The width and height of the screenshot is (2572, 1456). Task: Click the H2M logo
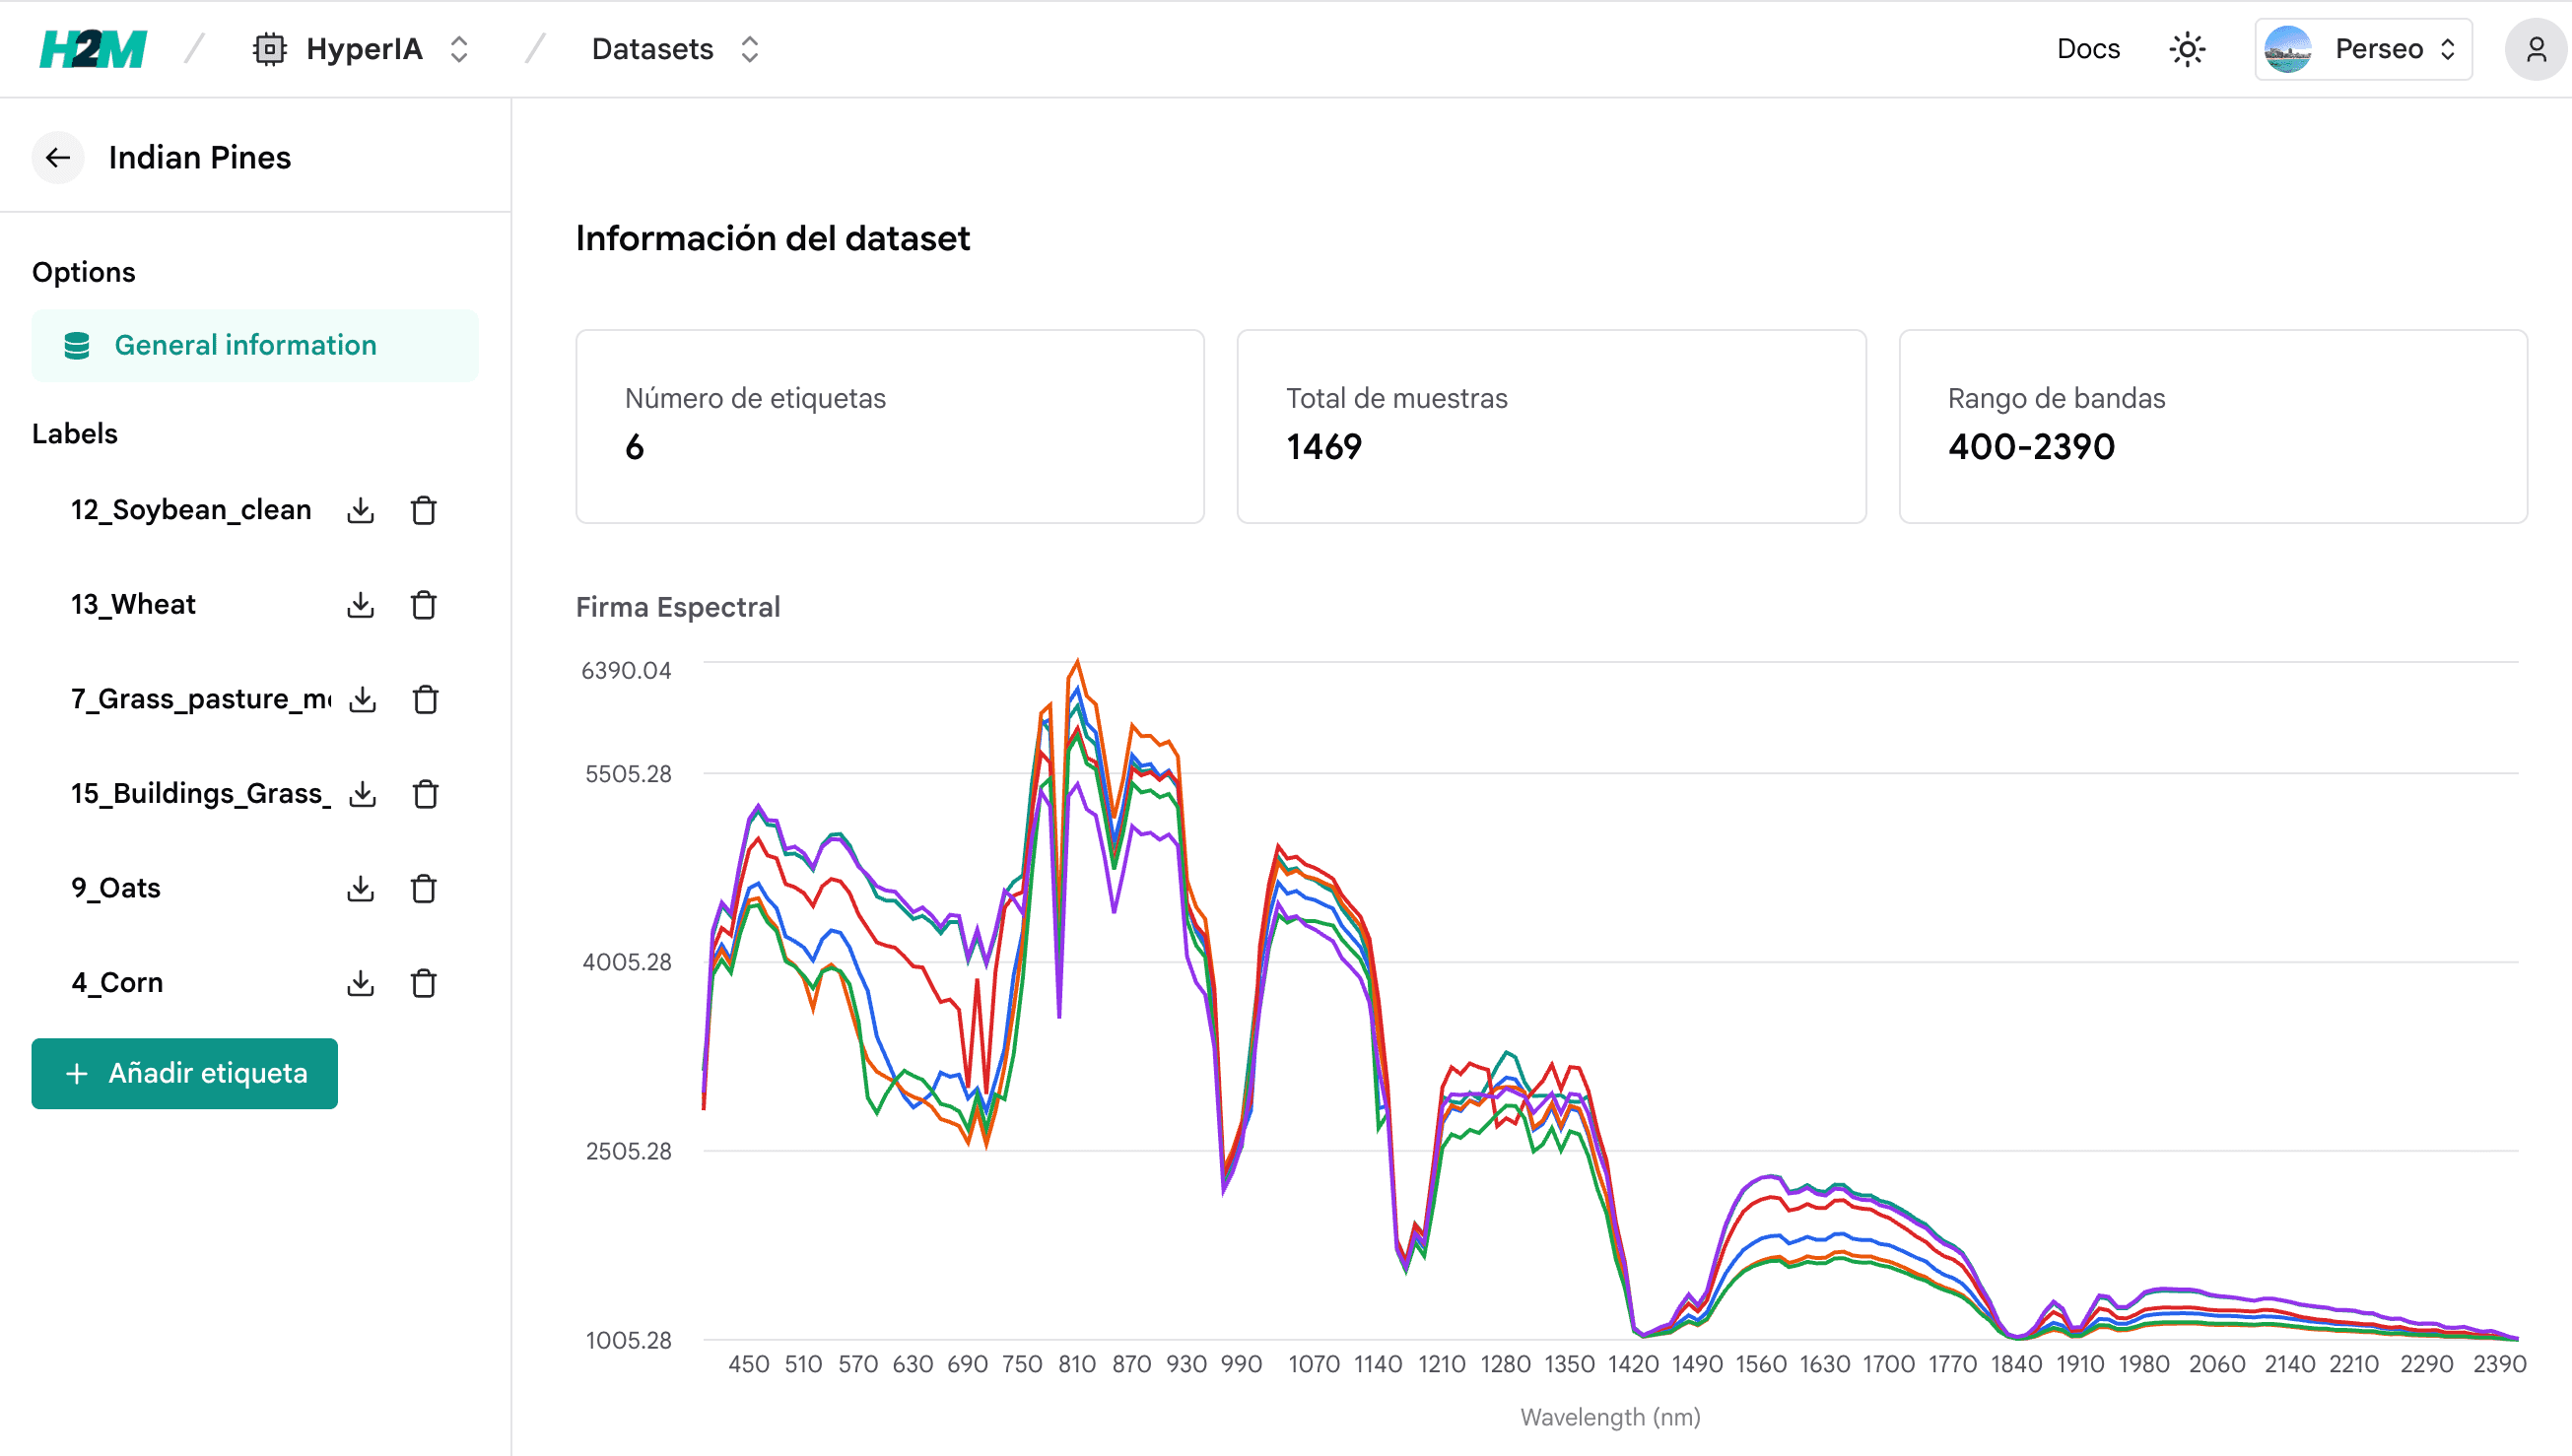pos(93,49)
